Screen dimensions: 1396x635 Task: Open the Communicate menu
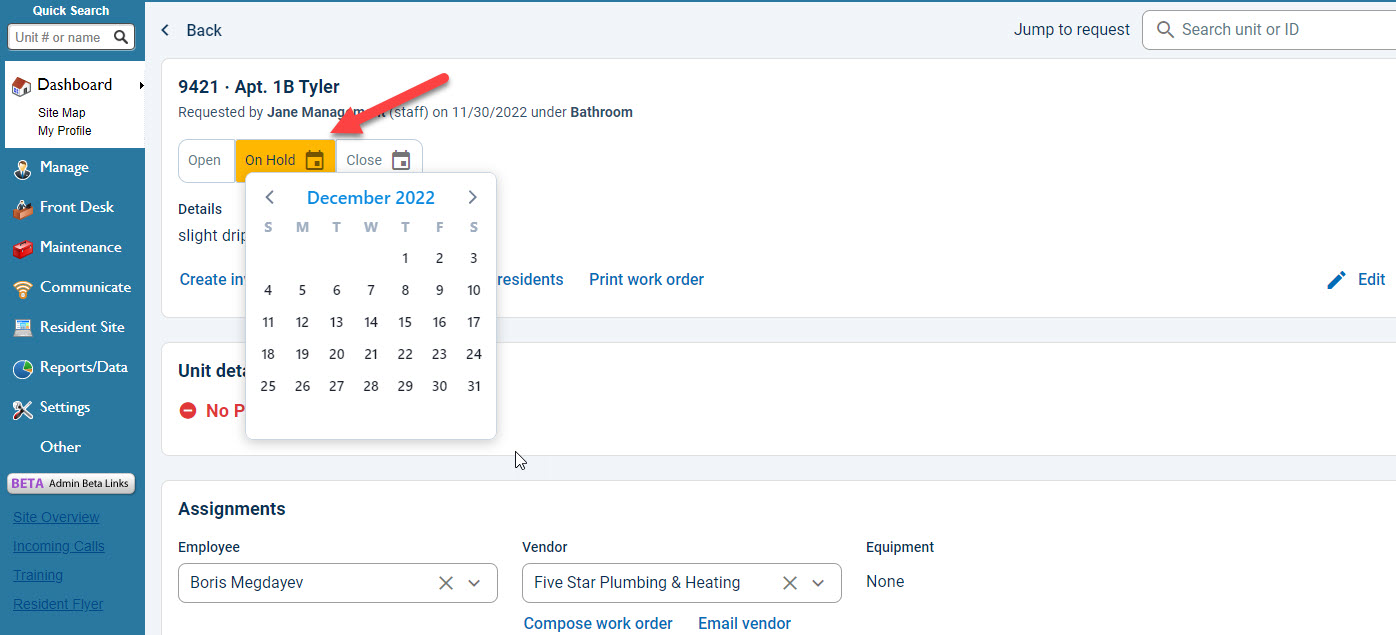pos(85,287)
